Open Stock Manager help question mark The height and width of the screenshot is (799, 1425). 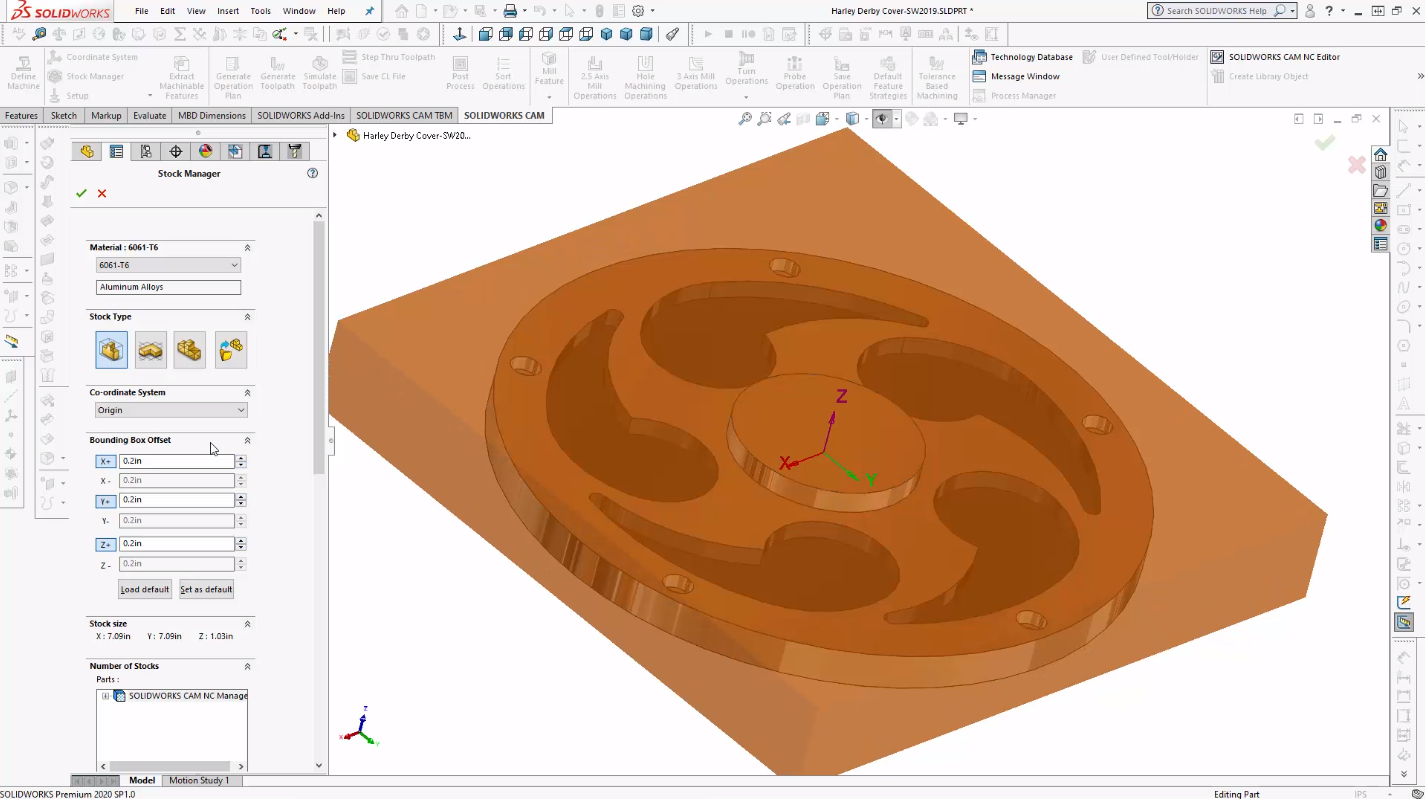pos(312,173)
